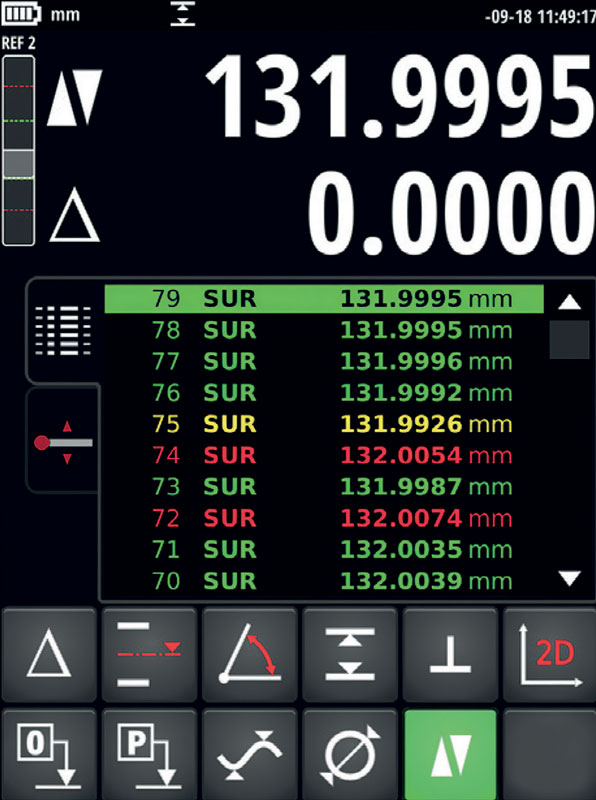
Task: Move the list up with the top arrow
Action: pos(569,303)
